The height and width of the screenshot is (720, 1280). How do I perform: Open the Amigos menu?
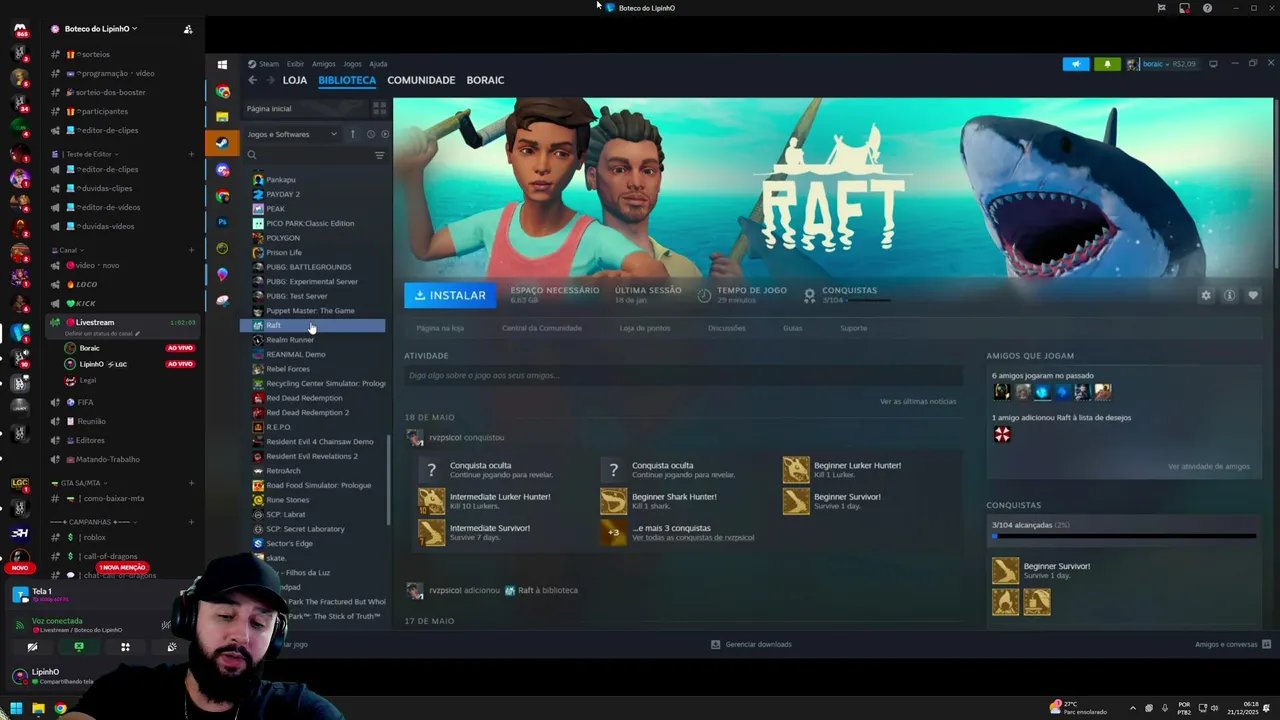[323, 64]
